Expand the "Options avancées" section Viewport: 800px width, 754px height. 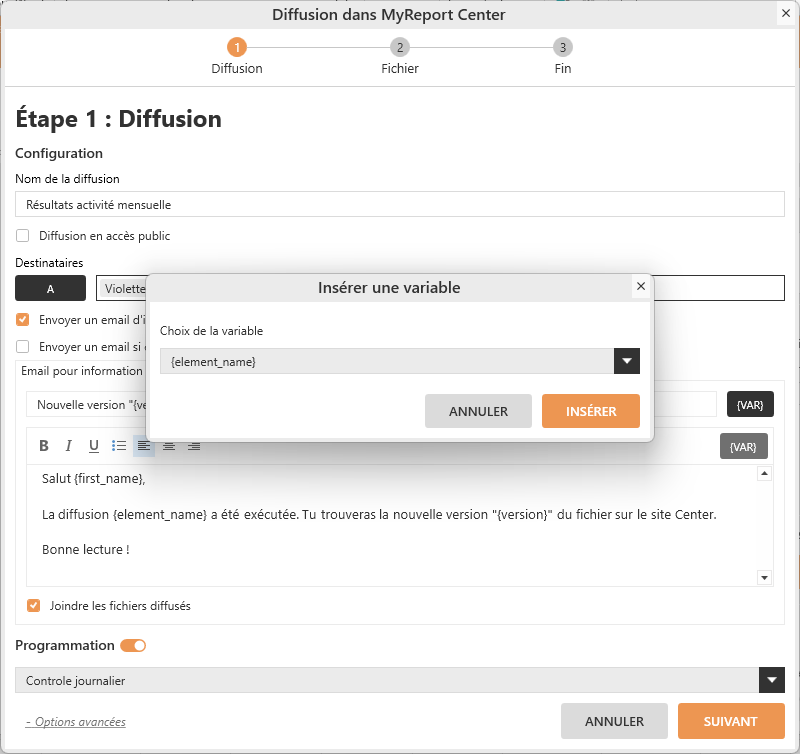tap(76, 722)
